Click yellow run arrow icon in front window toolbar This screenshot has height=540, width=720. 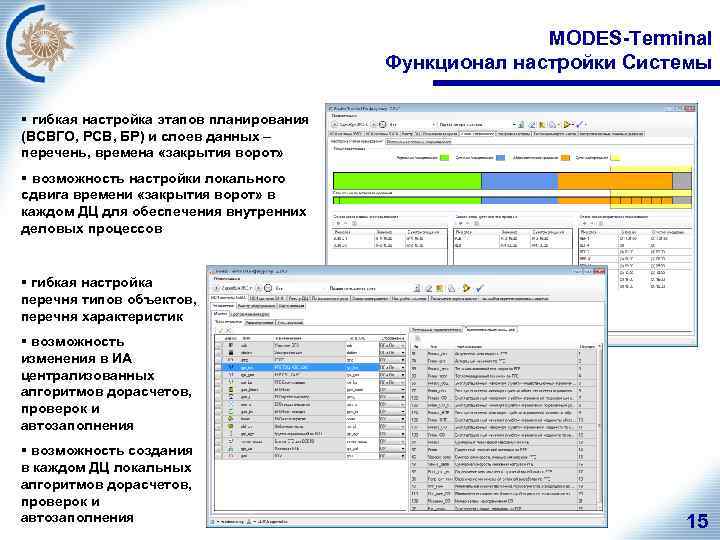[x=467, y=288]
